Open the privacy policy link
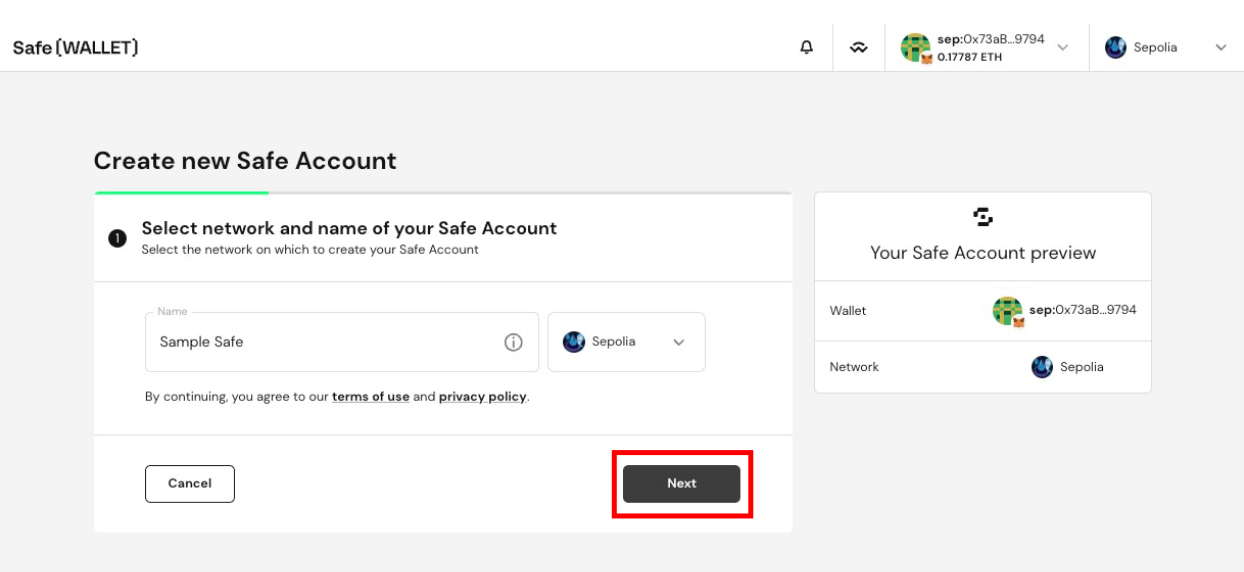 (x=483, y=397)
